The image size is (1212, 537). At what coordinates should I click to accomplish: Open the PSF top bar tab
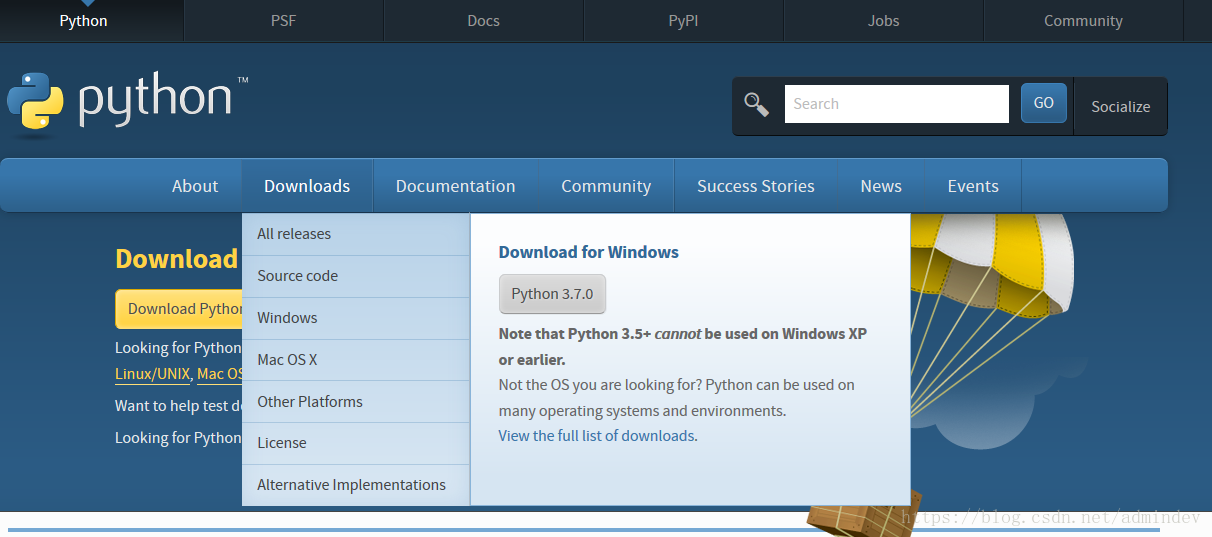(x=284, y=21)
